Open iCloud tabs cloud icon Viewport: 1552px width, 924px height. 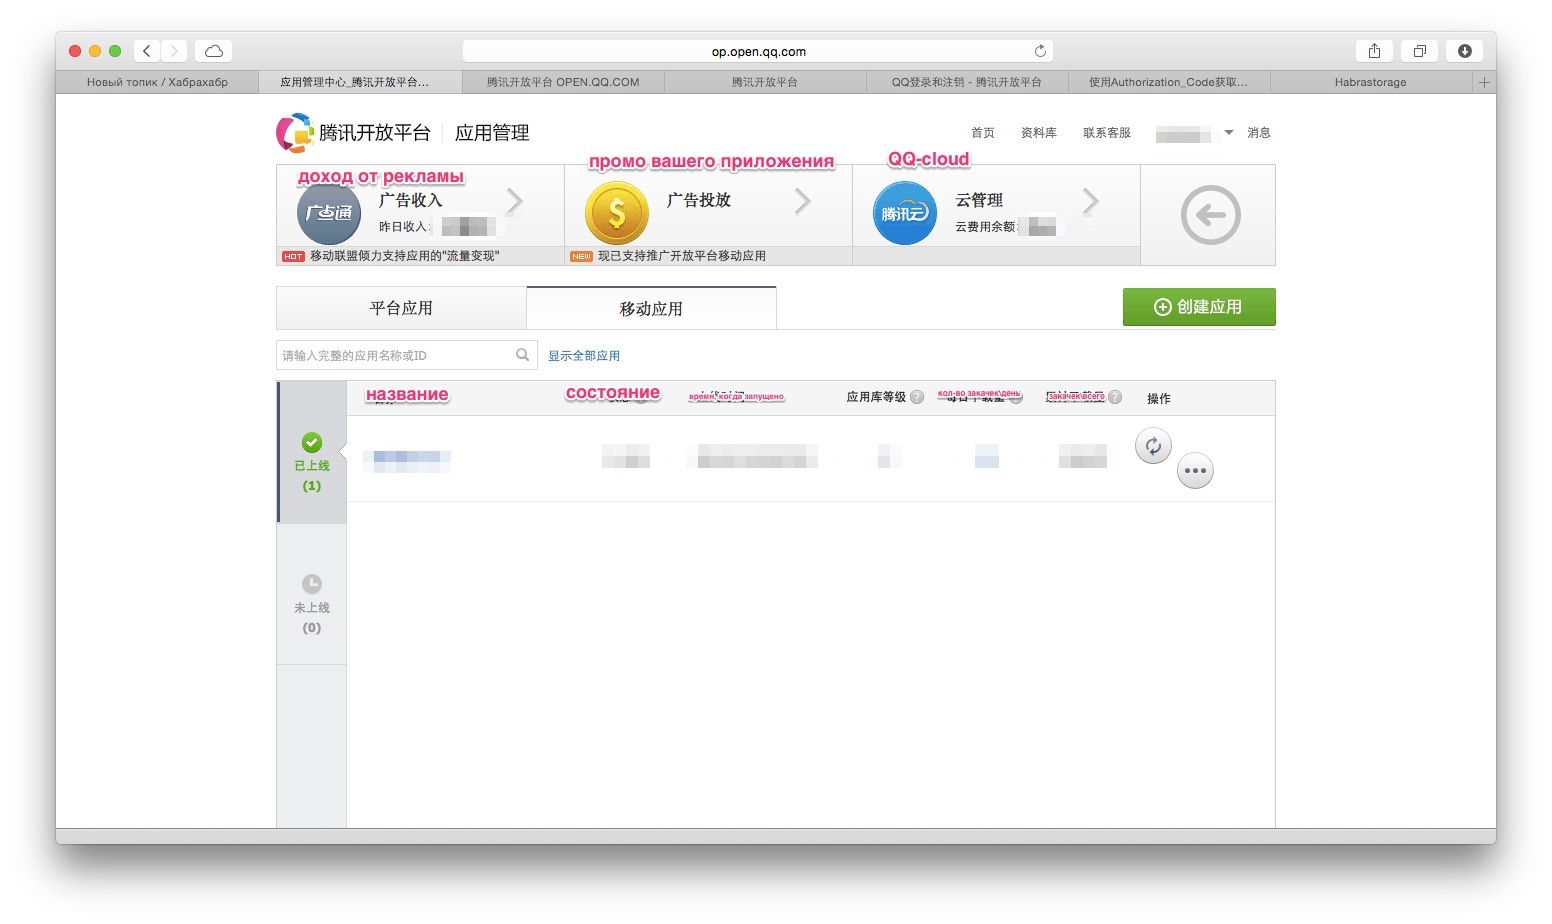[x=214, y=51]
